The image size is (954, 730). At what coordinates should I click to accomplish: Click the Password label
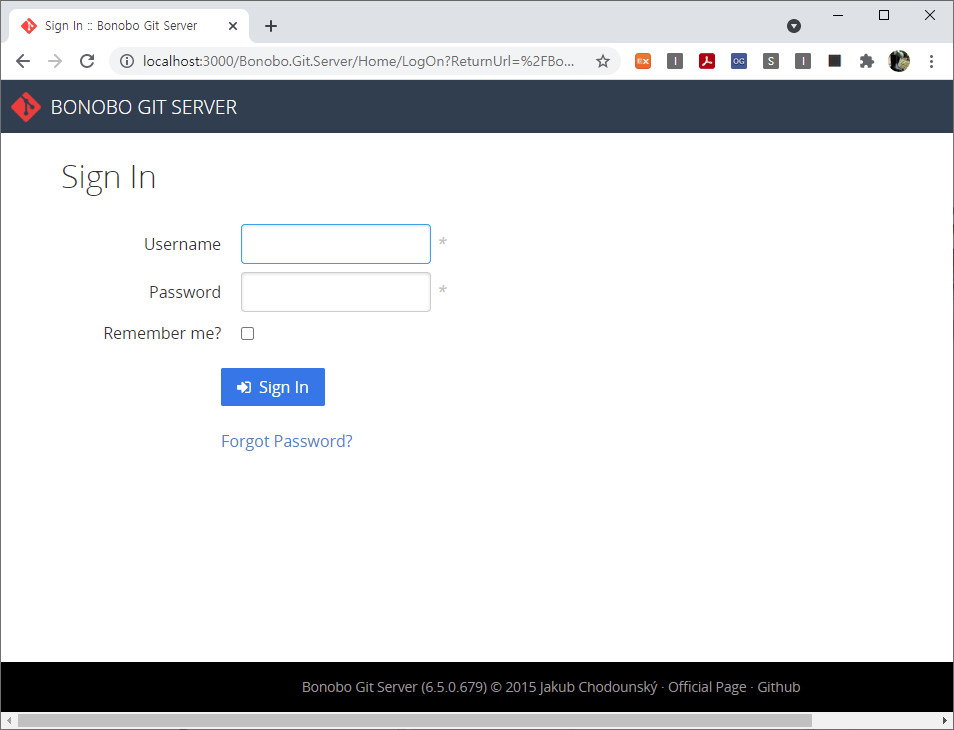pos(184,292)
